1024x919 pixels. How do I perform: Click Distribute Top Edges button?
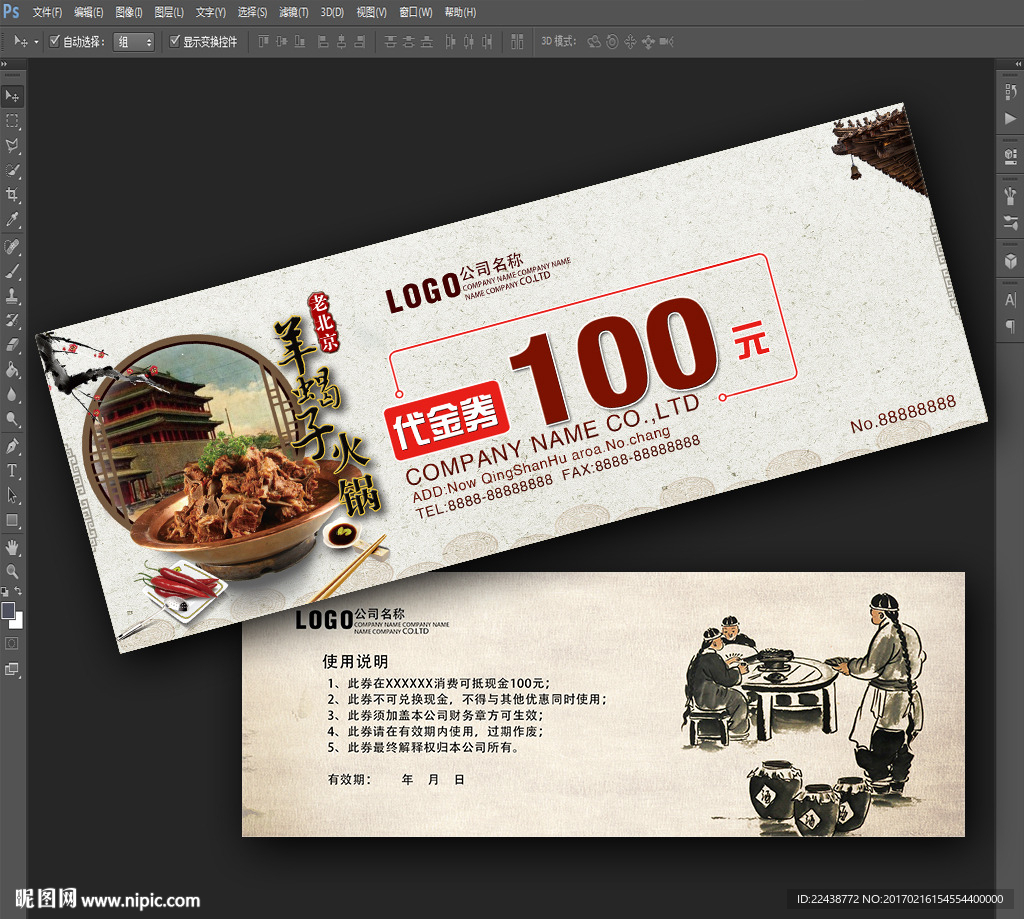[390, 42]
